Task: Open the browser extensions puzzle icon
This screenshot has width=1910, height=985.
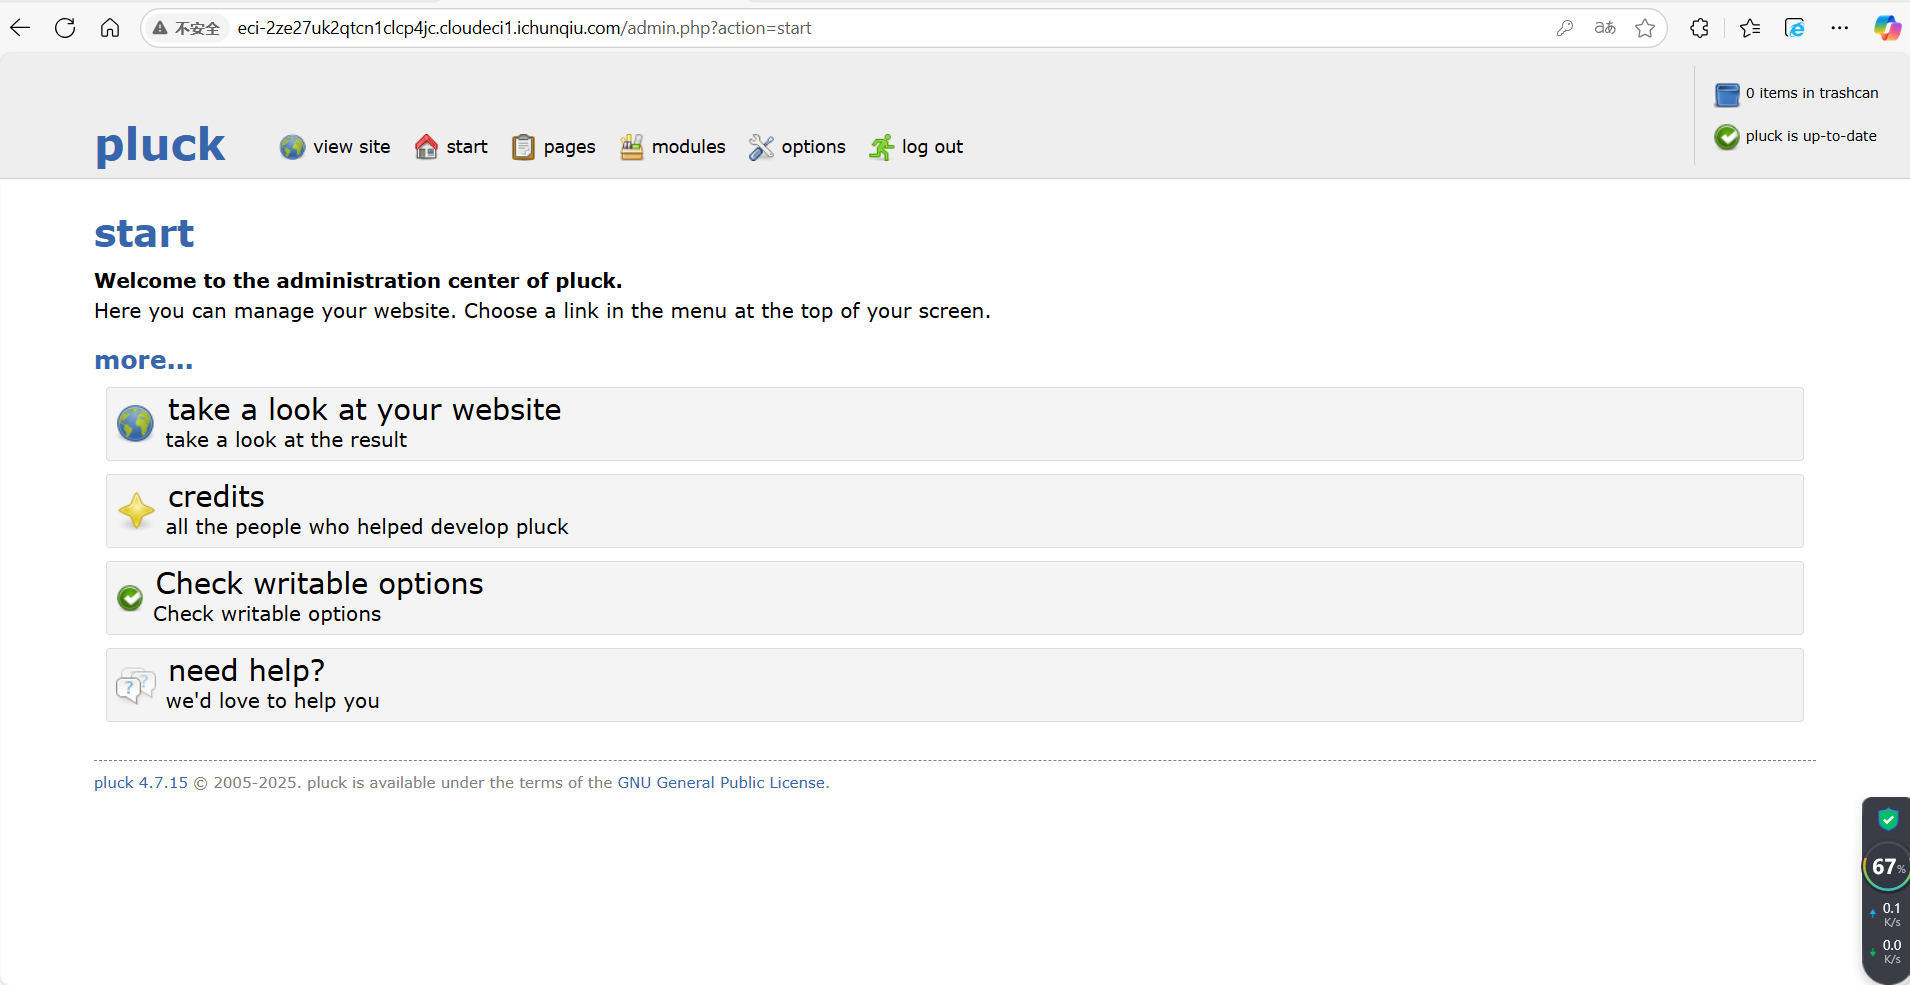Action: [x=1699, y=28]
